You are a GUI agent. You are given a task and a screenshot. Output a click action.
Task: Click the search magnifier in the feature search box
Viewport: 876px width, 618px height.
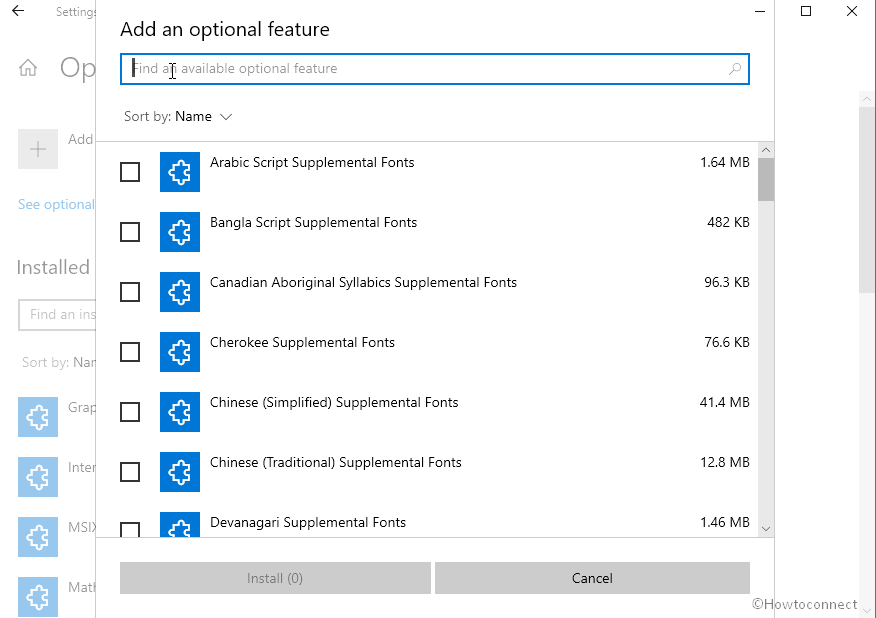pyautogui.click(x=735, y=69)
